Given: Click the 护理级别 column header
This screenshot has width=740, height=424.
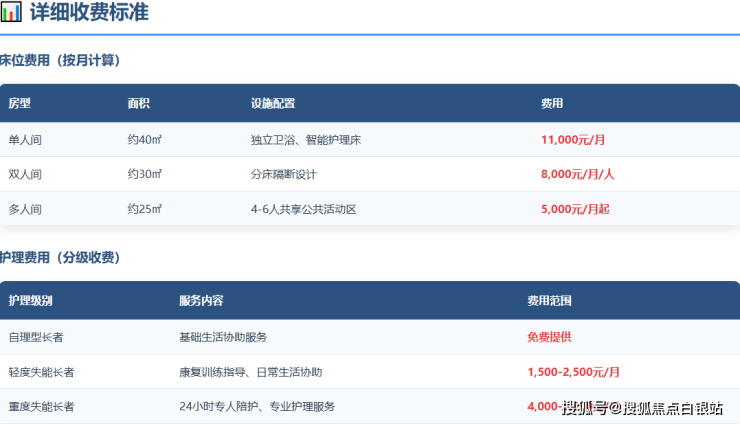Looking at the screenshot, I should click(31, 300).
